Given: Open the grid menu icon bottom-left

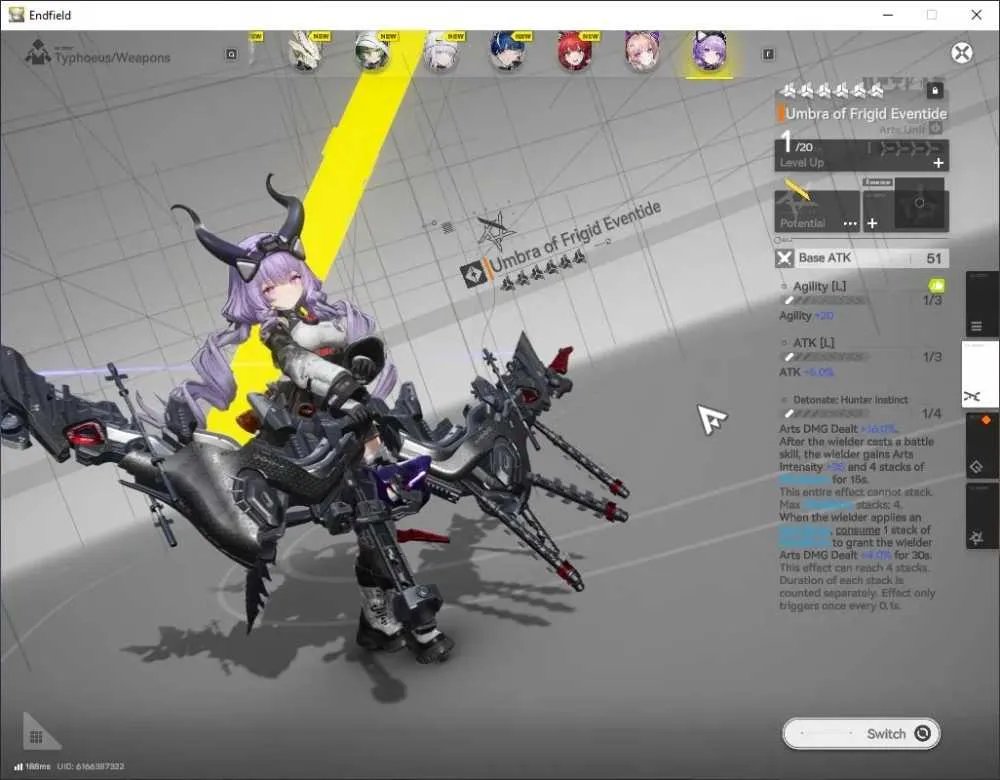Looking at the screenshot, I should (36, 737).
